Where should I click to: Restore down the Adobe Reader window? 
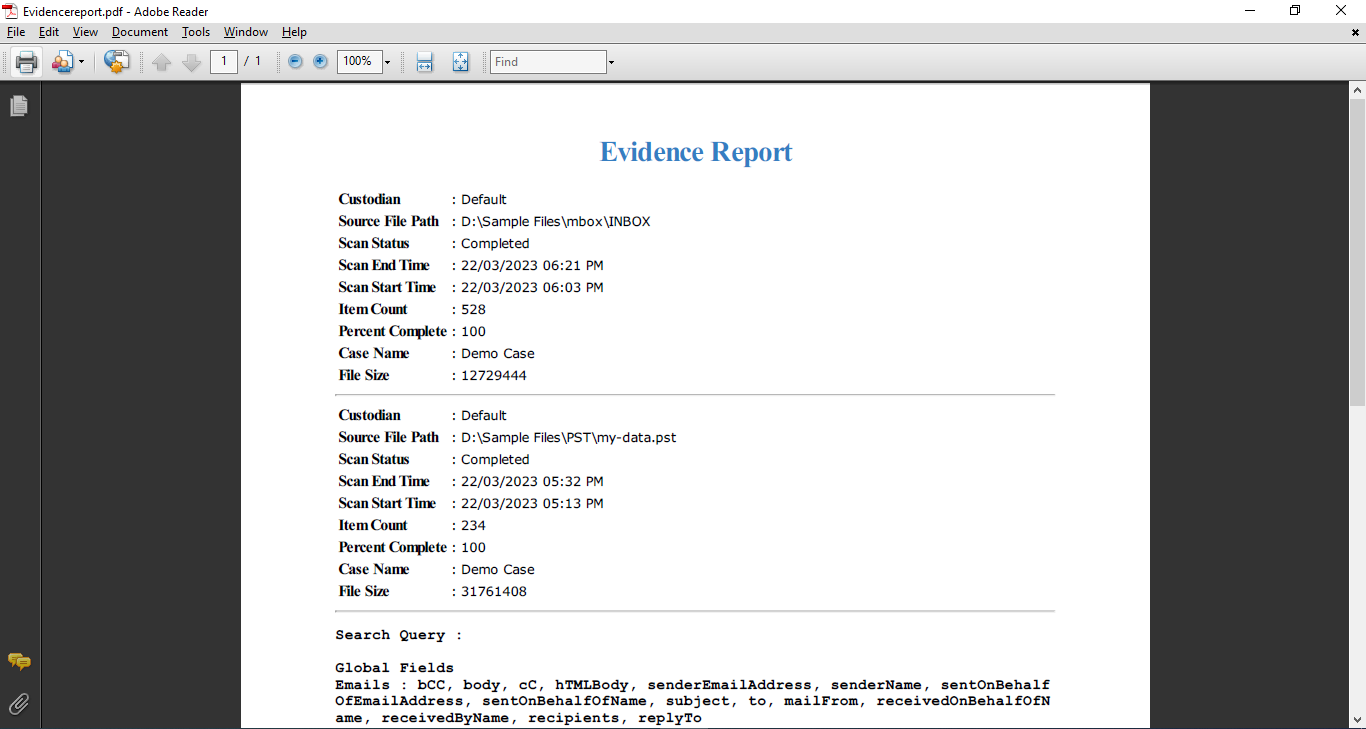pos(1296,11)
